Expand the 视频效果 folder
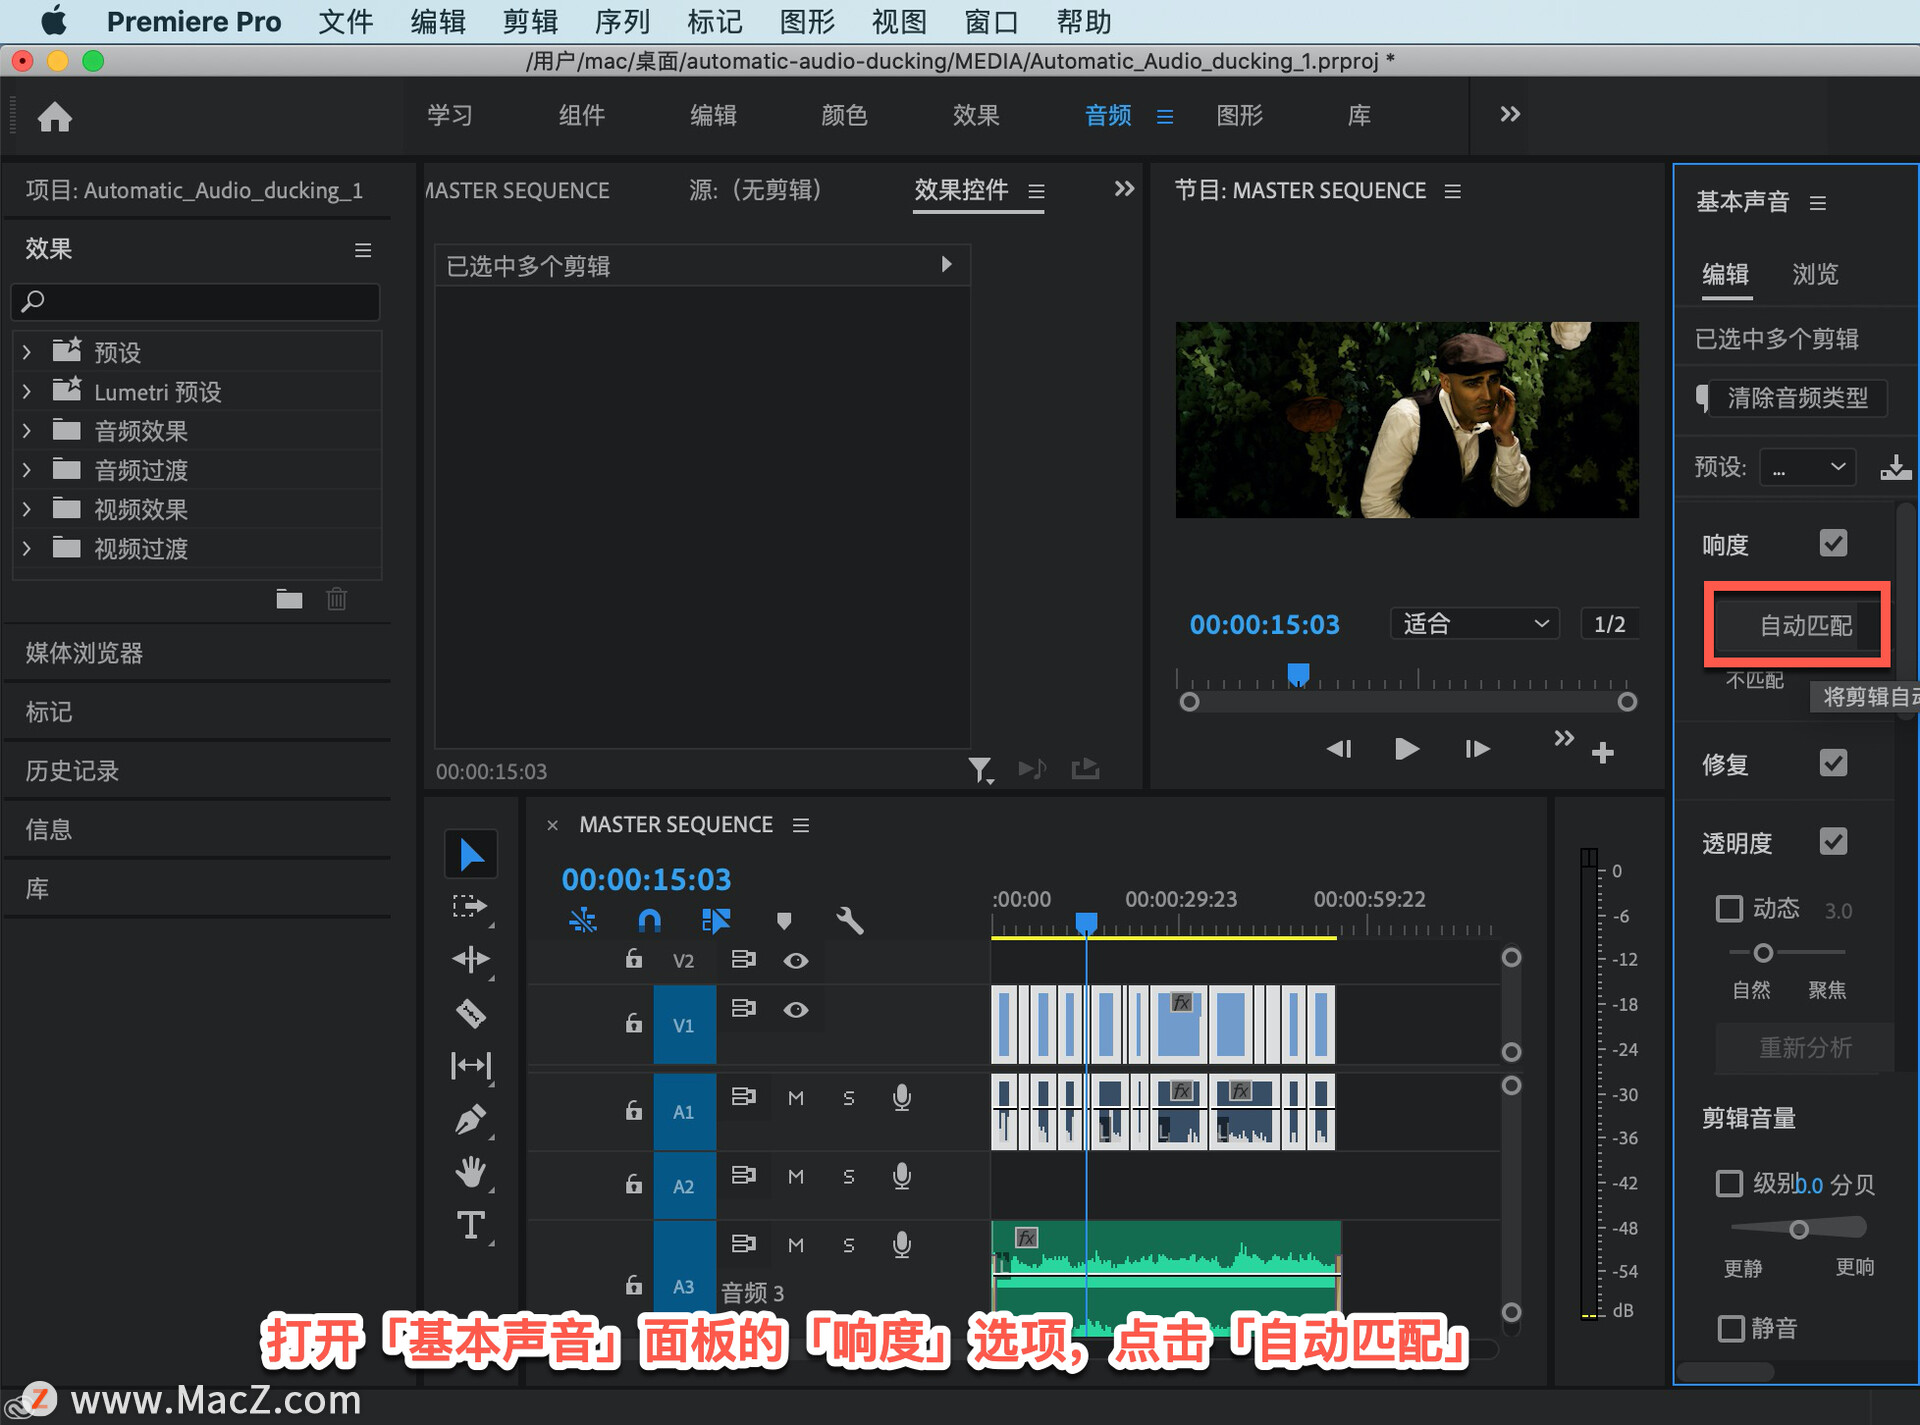The image size is (1920, 1425). (27, 509)
